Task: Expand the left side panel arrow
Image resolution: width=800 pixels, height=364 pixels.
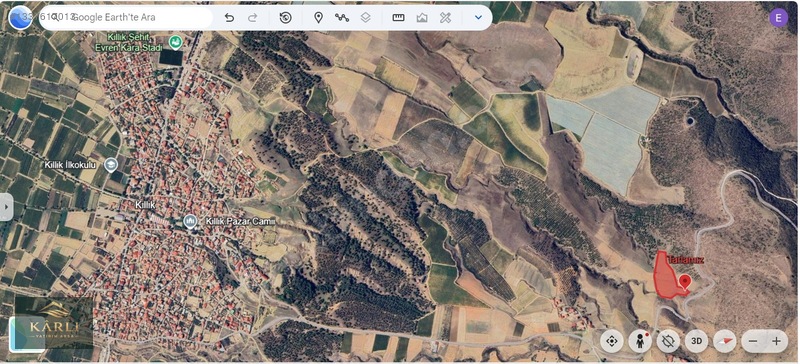Action: 6,207
